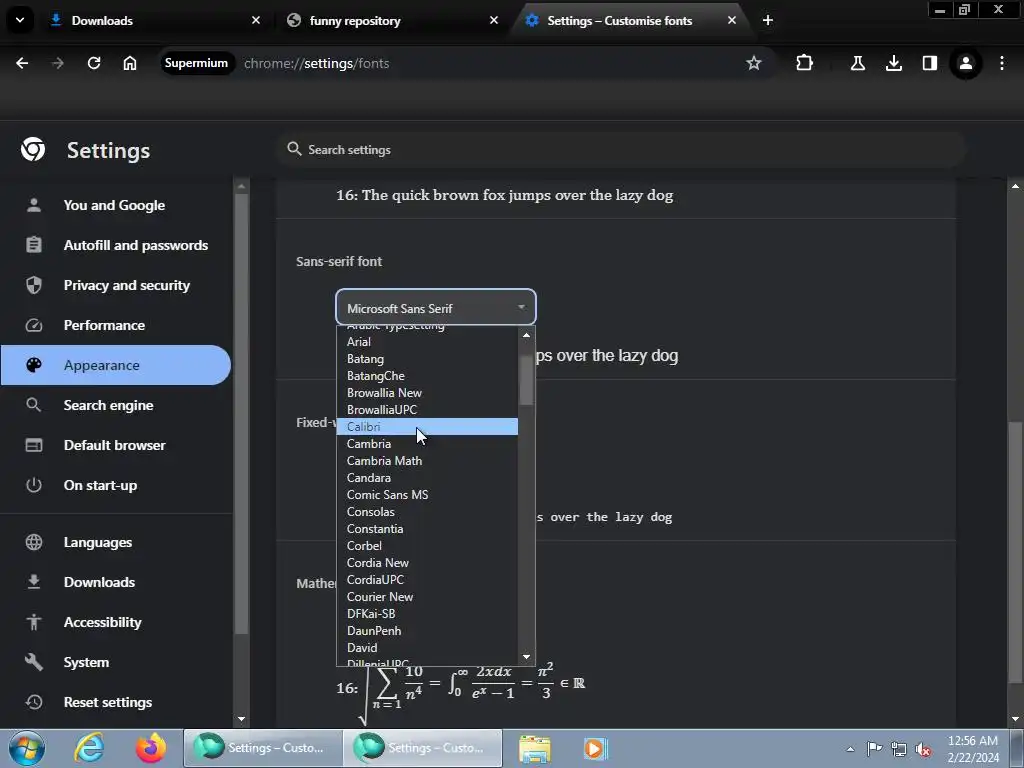Open You and Google settings
The height and width of the screenshot is (768, 1024).
(x=115, y=205)
